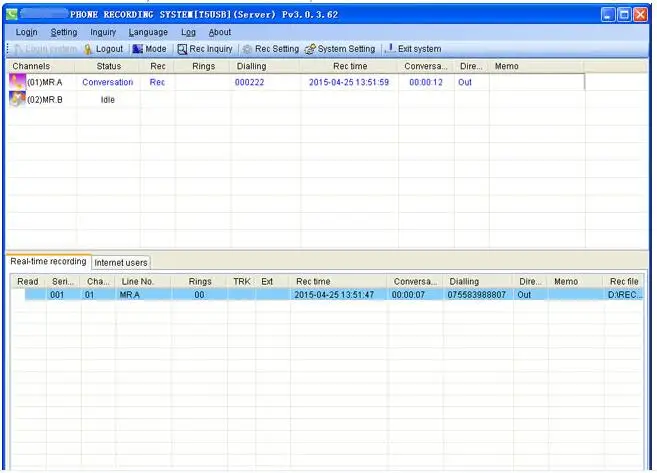Select the idle channel (02)MR.B icon
Viewport: 657px width, 473px height.
(17, 99)
